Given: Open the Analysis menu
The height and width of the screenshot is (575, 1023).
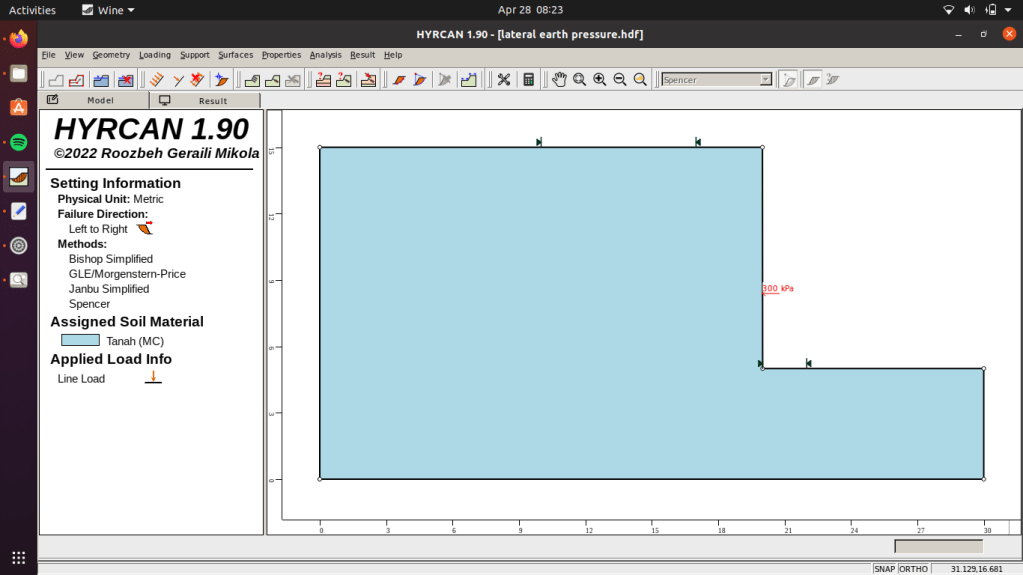Looking at the screenshot, I should [x=325, y=55].
